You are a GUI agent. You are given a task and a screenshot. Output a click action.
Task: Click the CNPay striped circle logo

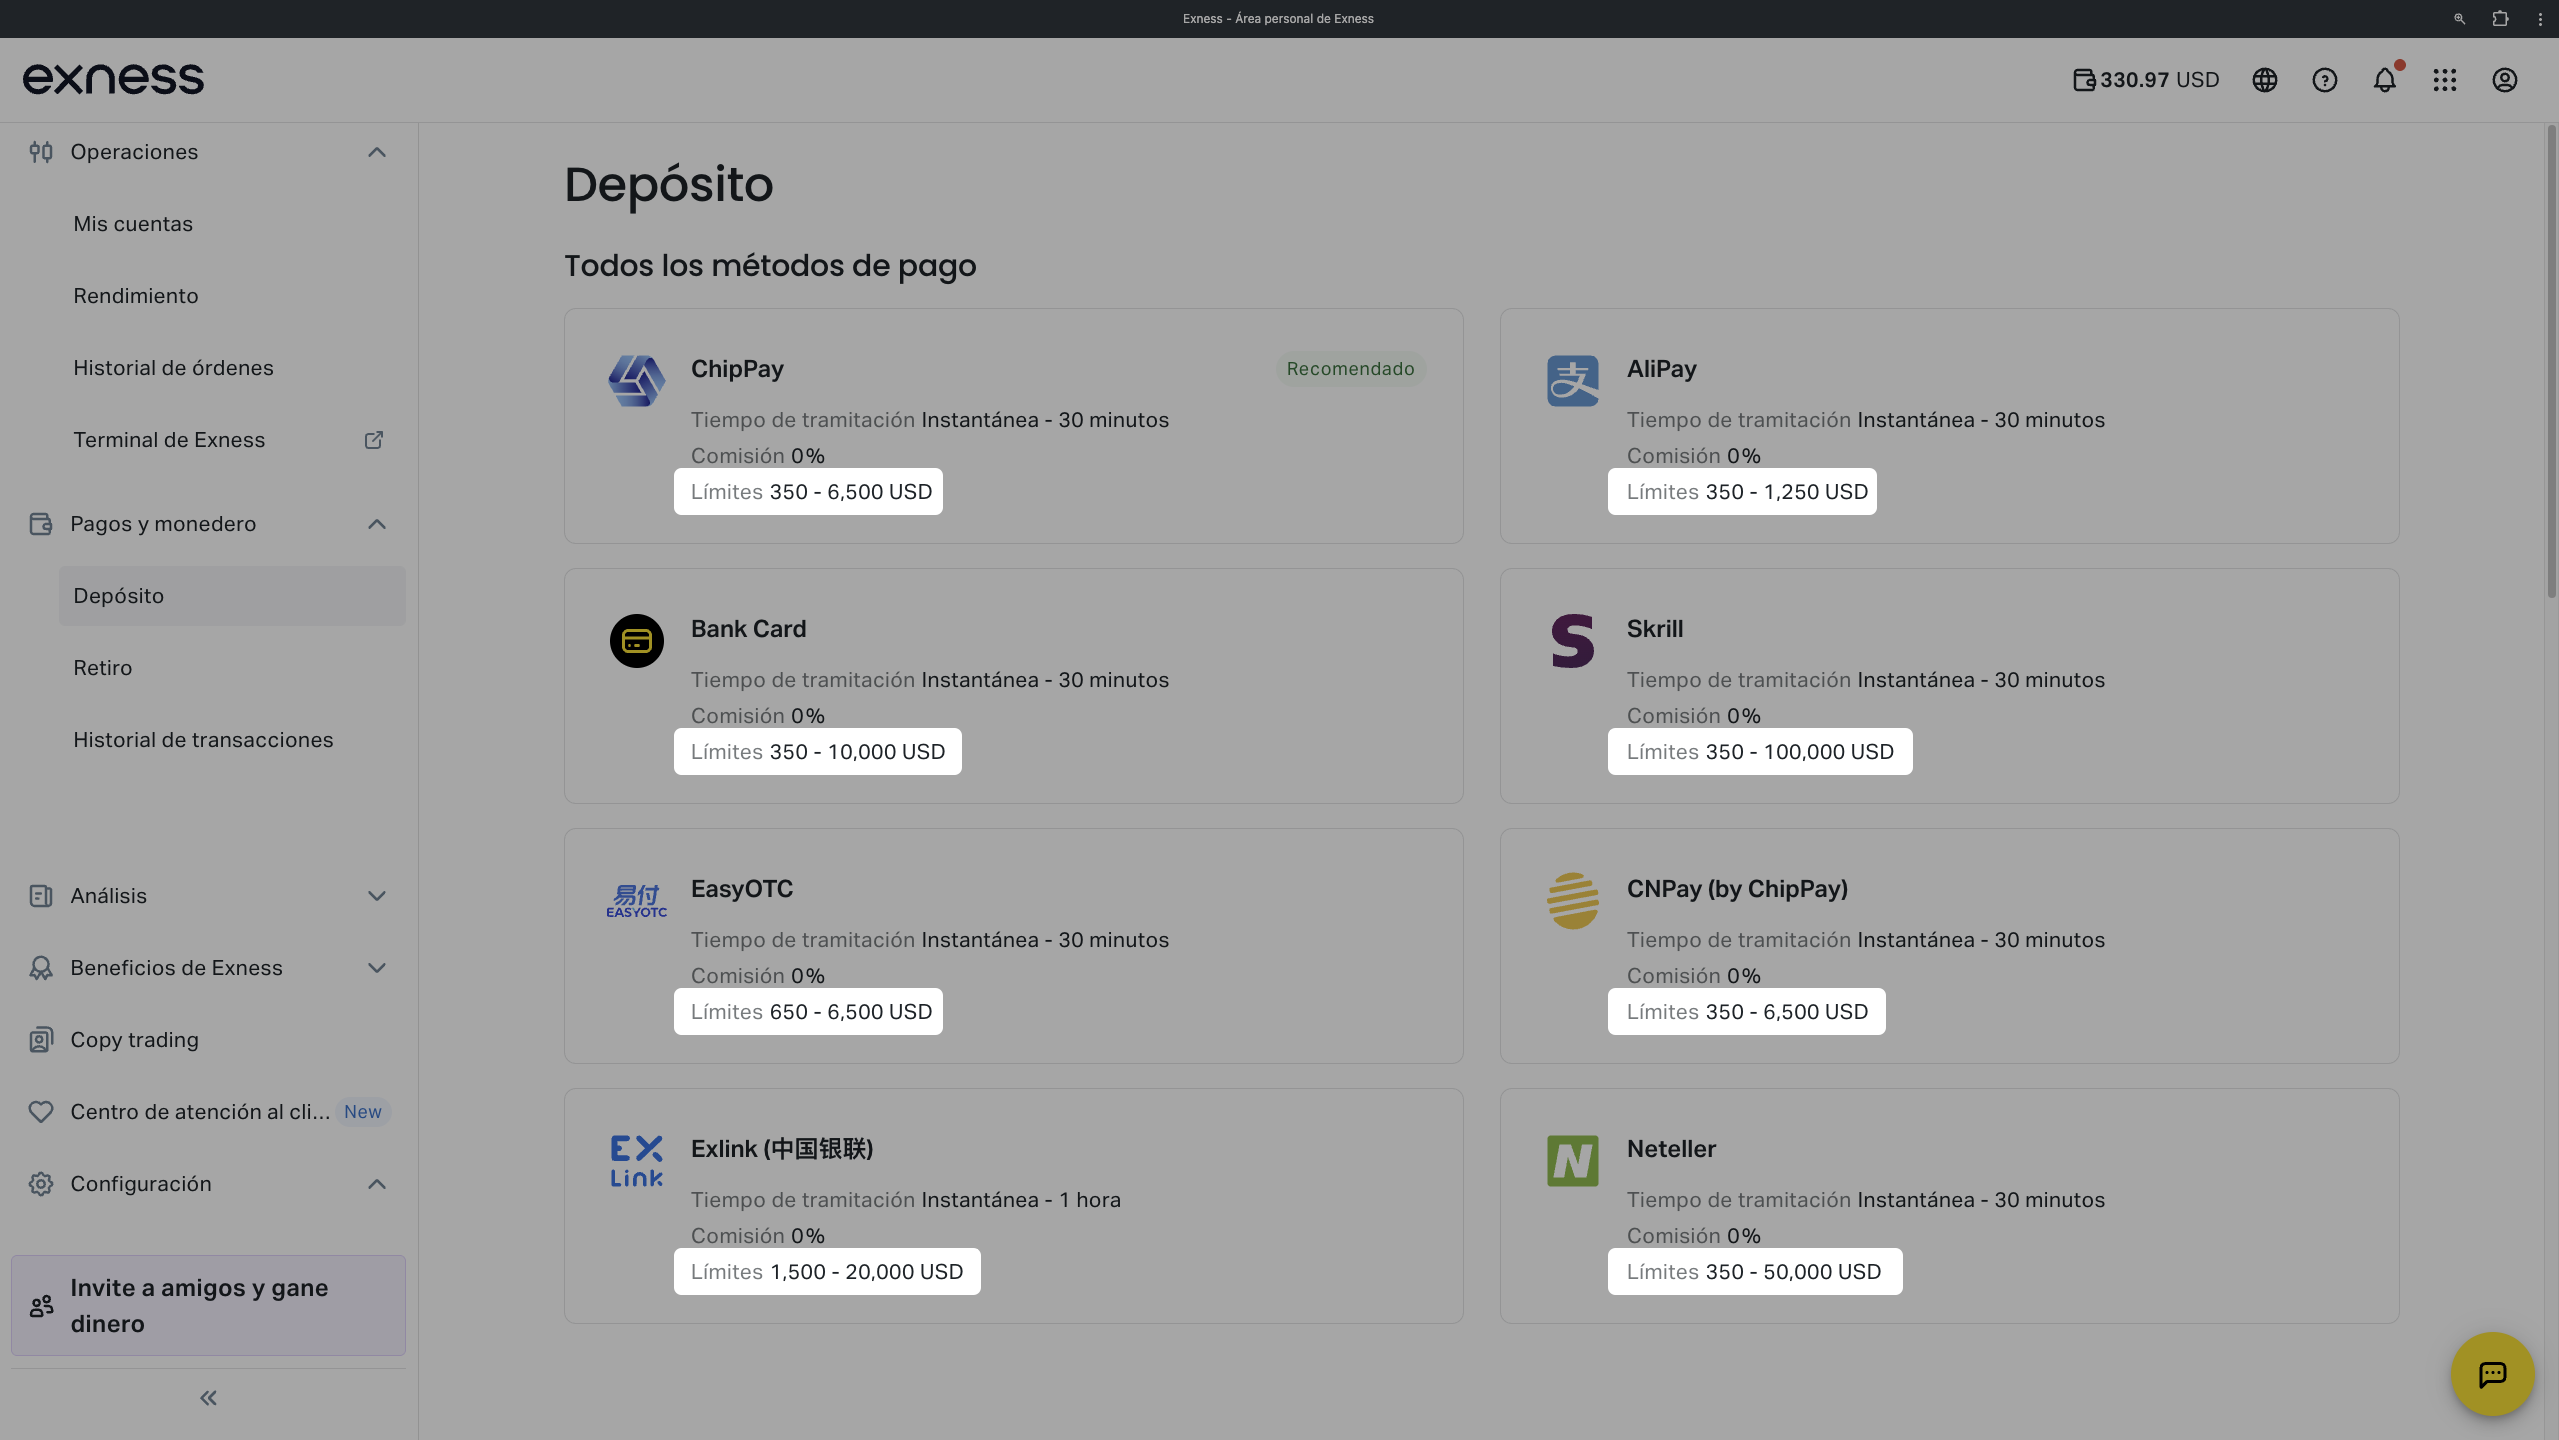1573,901
